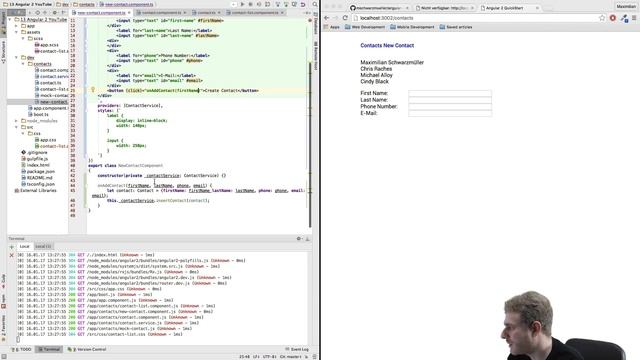Open the Saved articles bookmarks folder

pos(456,27)
